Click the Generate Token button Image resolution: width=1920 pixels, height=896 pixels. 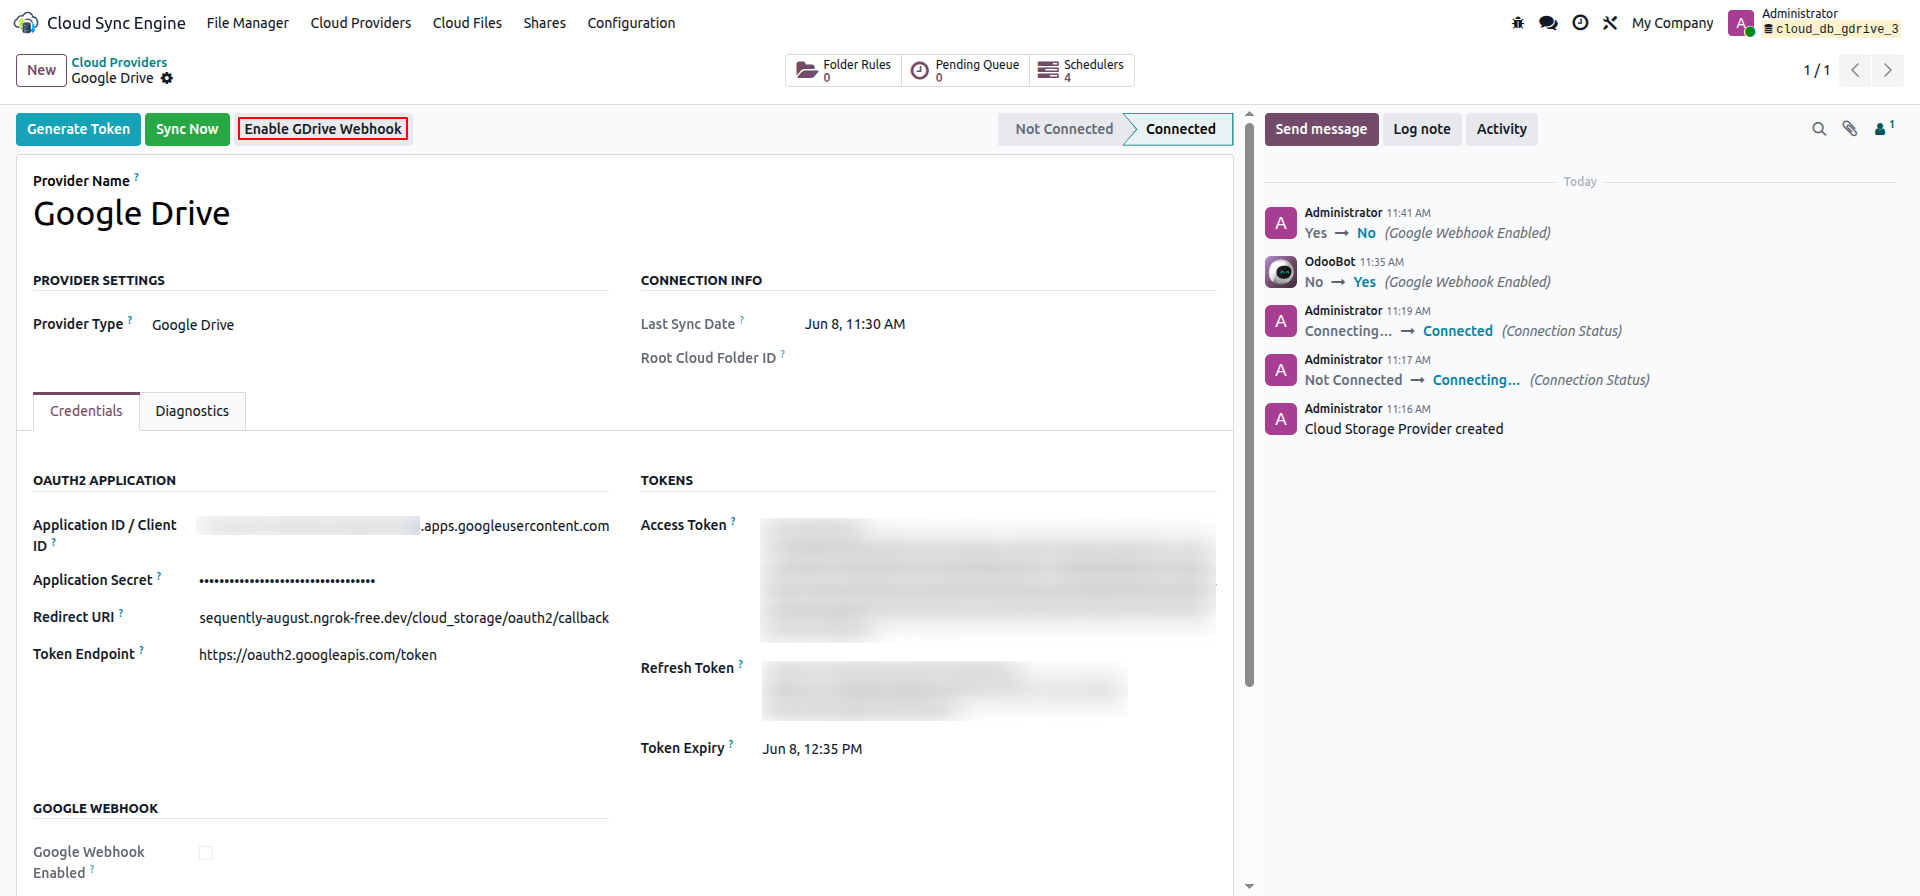(x=78, y=129)
